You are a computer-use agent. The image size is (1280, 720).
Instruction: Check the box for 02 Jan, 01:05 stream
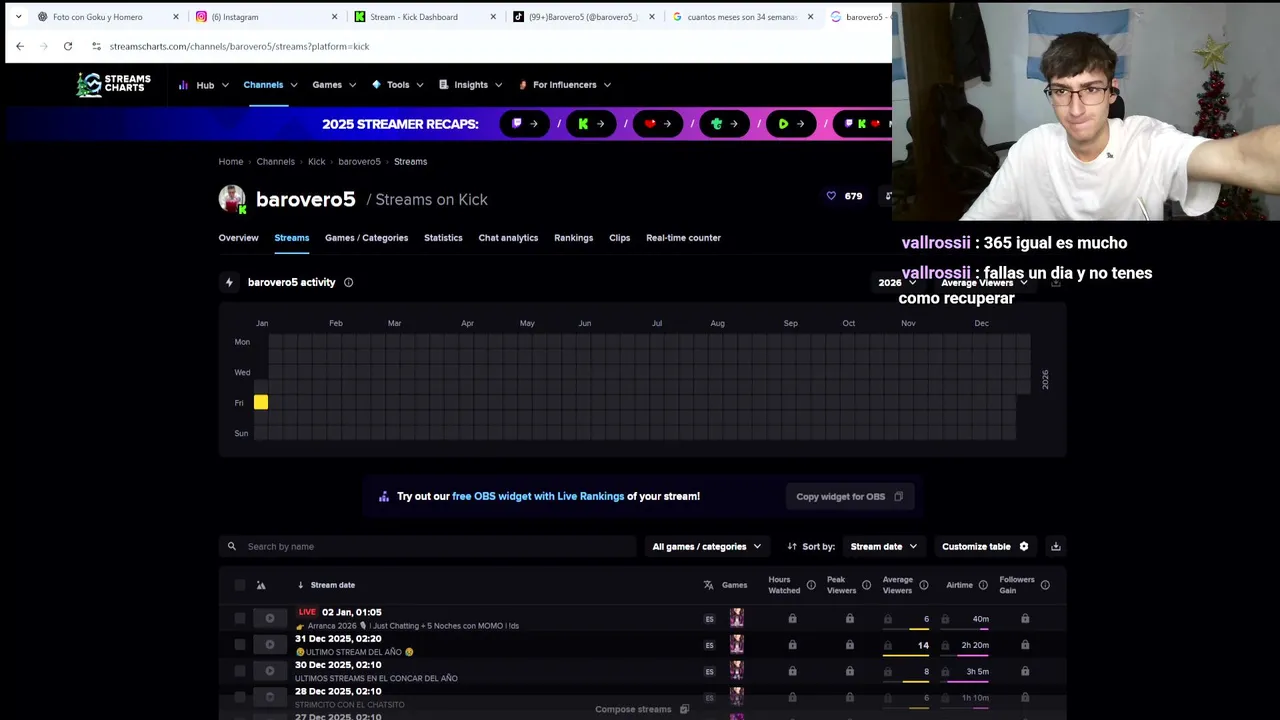(239, 618)
